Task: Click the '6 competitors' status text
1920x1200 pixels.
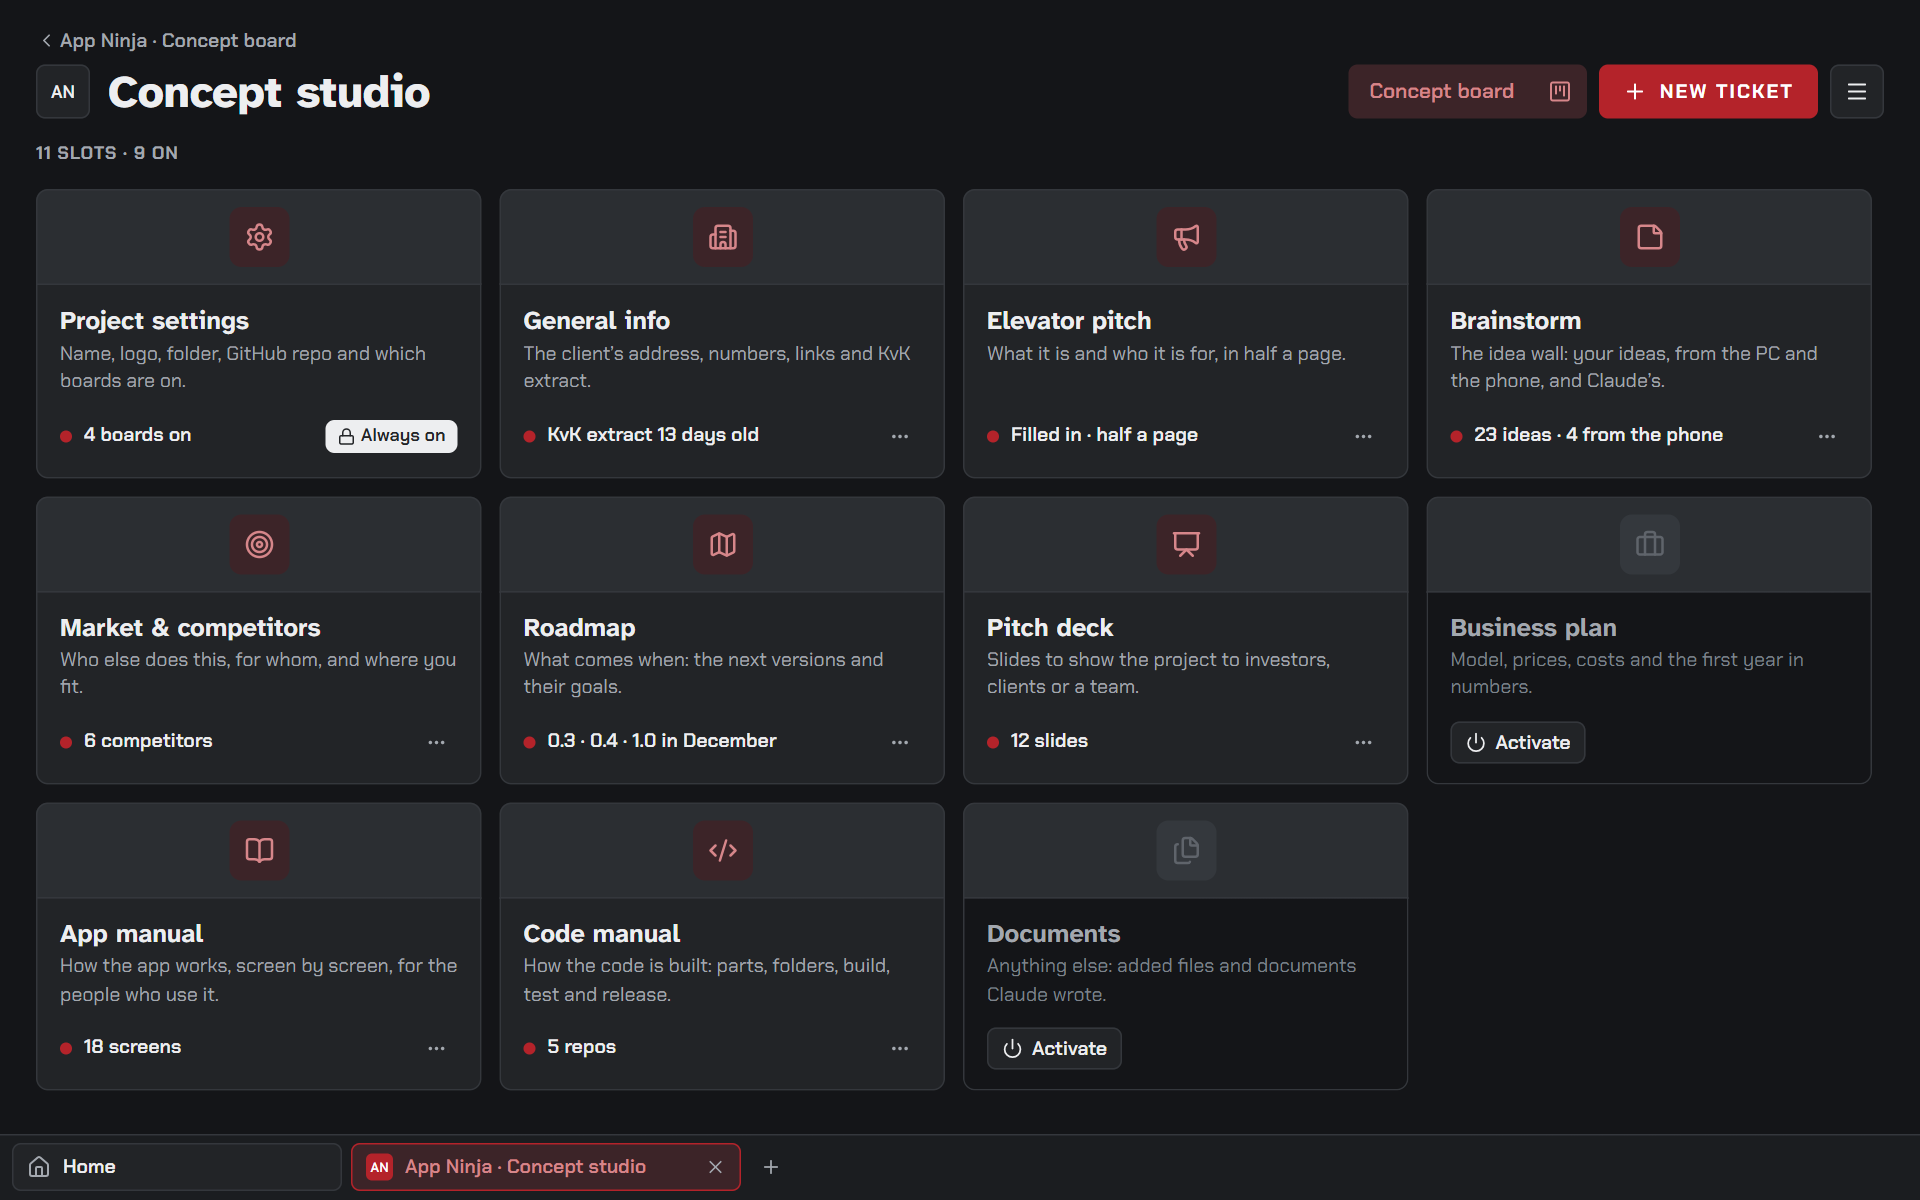Action: pos(148,741)
